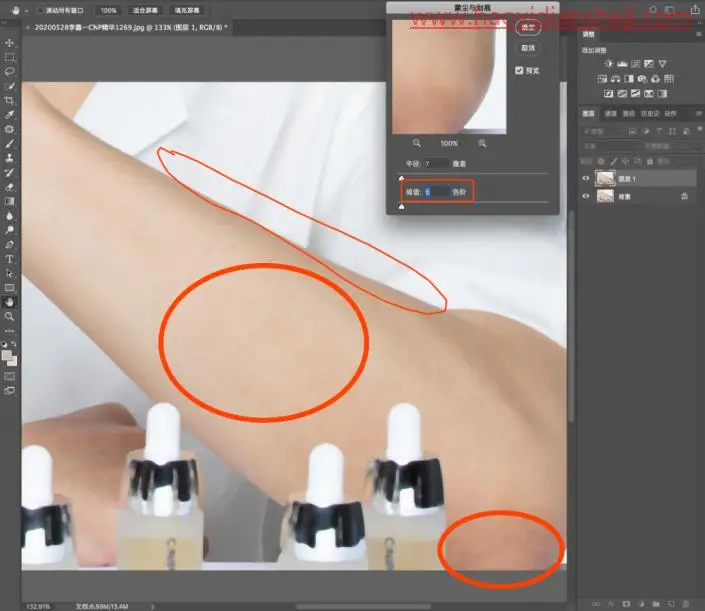
Task: Add a Channel Mixer adjustment
Action: 656,79
